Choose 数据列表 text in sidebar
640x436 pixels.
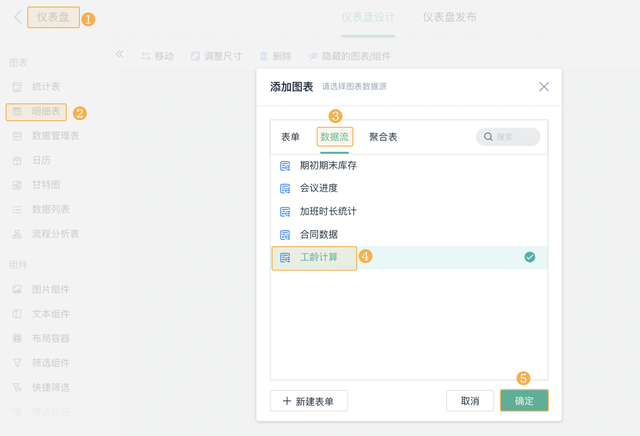coord(51,209)
